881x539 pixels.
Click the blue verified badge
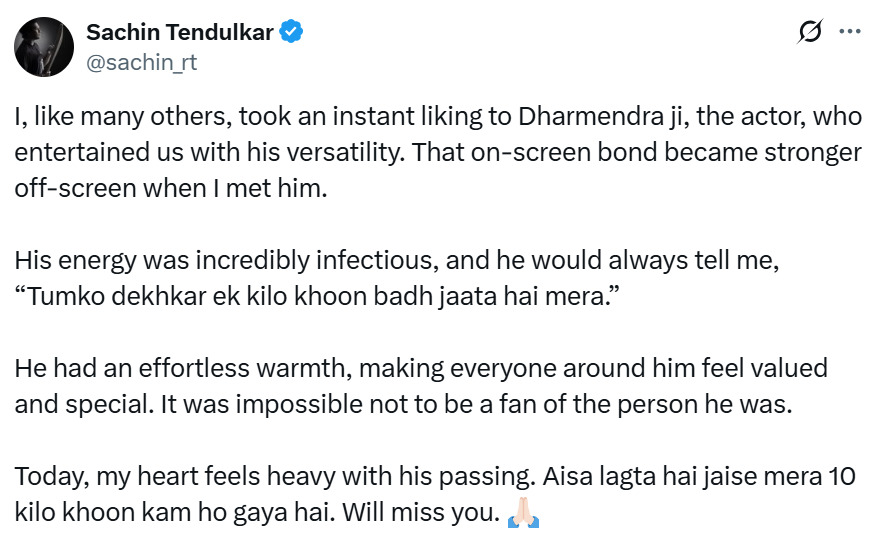coord(292,32)
